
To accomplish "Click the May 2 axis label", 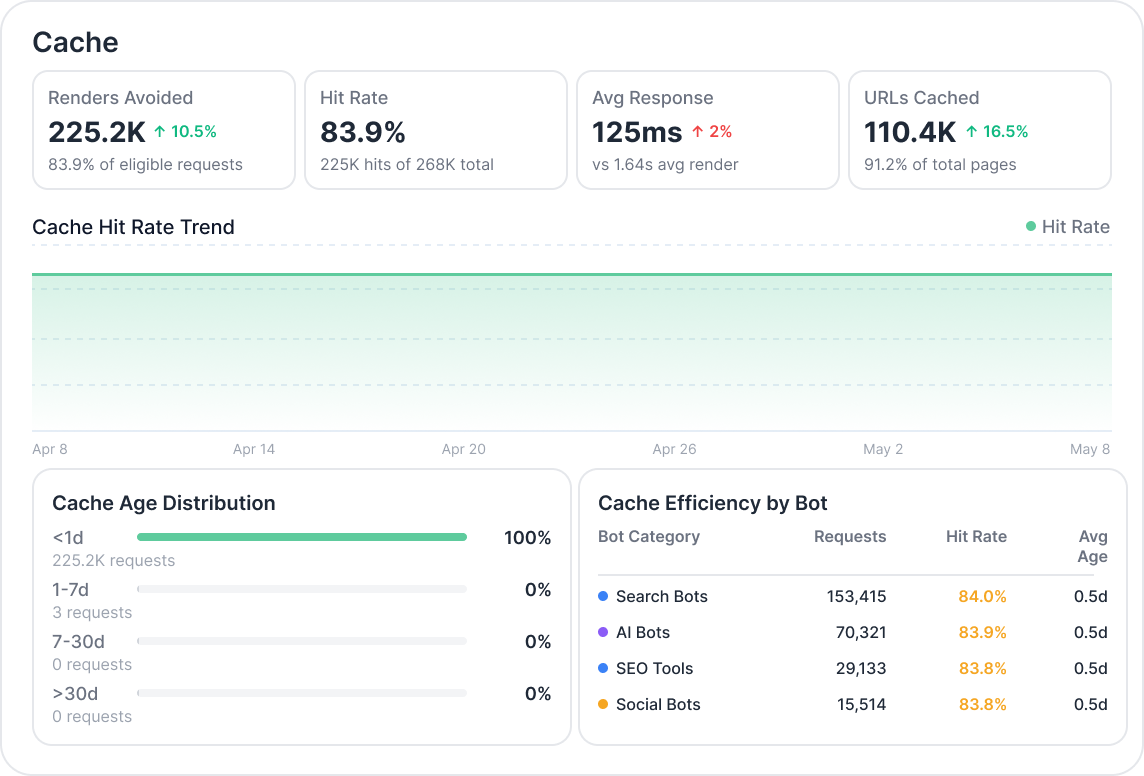I will [883, 449].
